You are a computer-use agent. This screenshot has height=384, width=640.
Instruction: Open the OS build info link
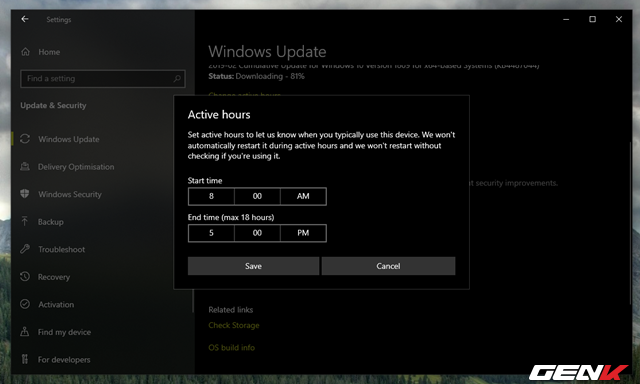click(x=231, y=348)
